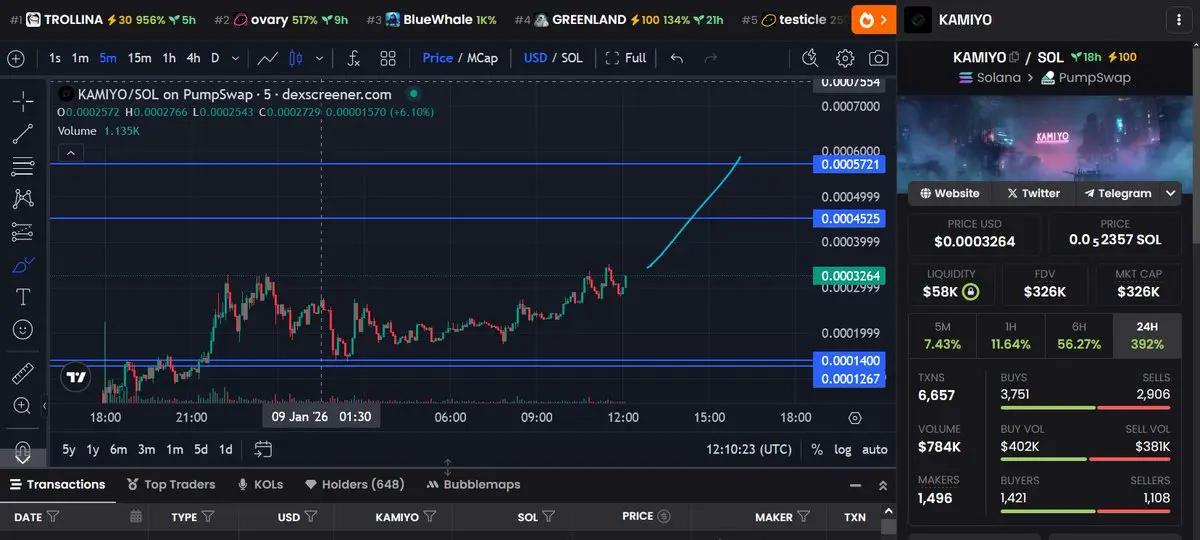The height and width of the screenshot is (540, 1200).
Task: Open the Fibonacci retracement tool group
Action: [22, 167]
